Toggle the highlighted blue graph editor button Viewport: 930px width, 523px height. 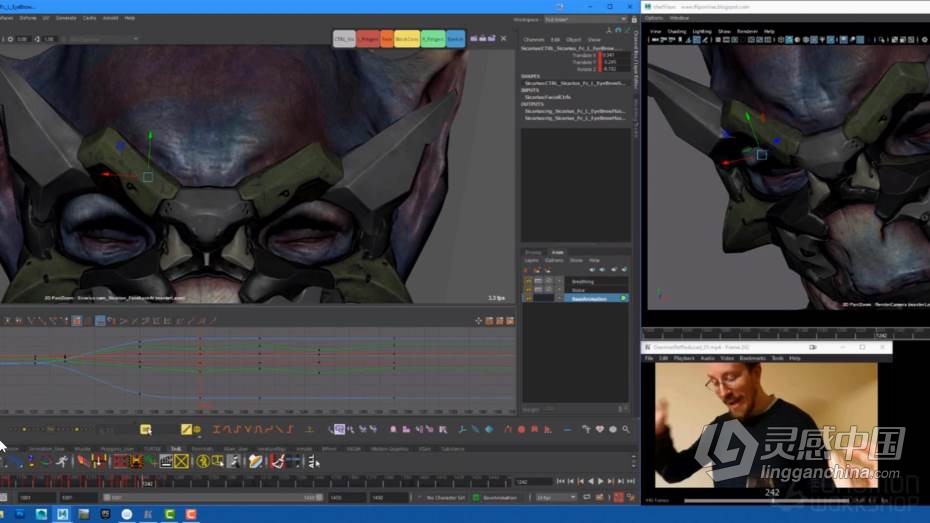[100, 321]
